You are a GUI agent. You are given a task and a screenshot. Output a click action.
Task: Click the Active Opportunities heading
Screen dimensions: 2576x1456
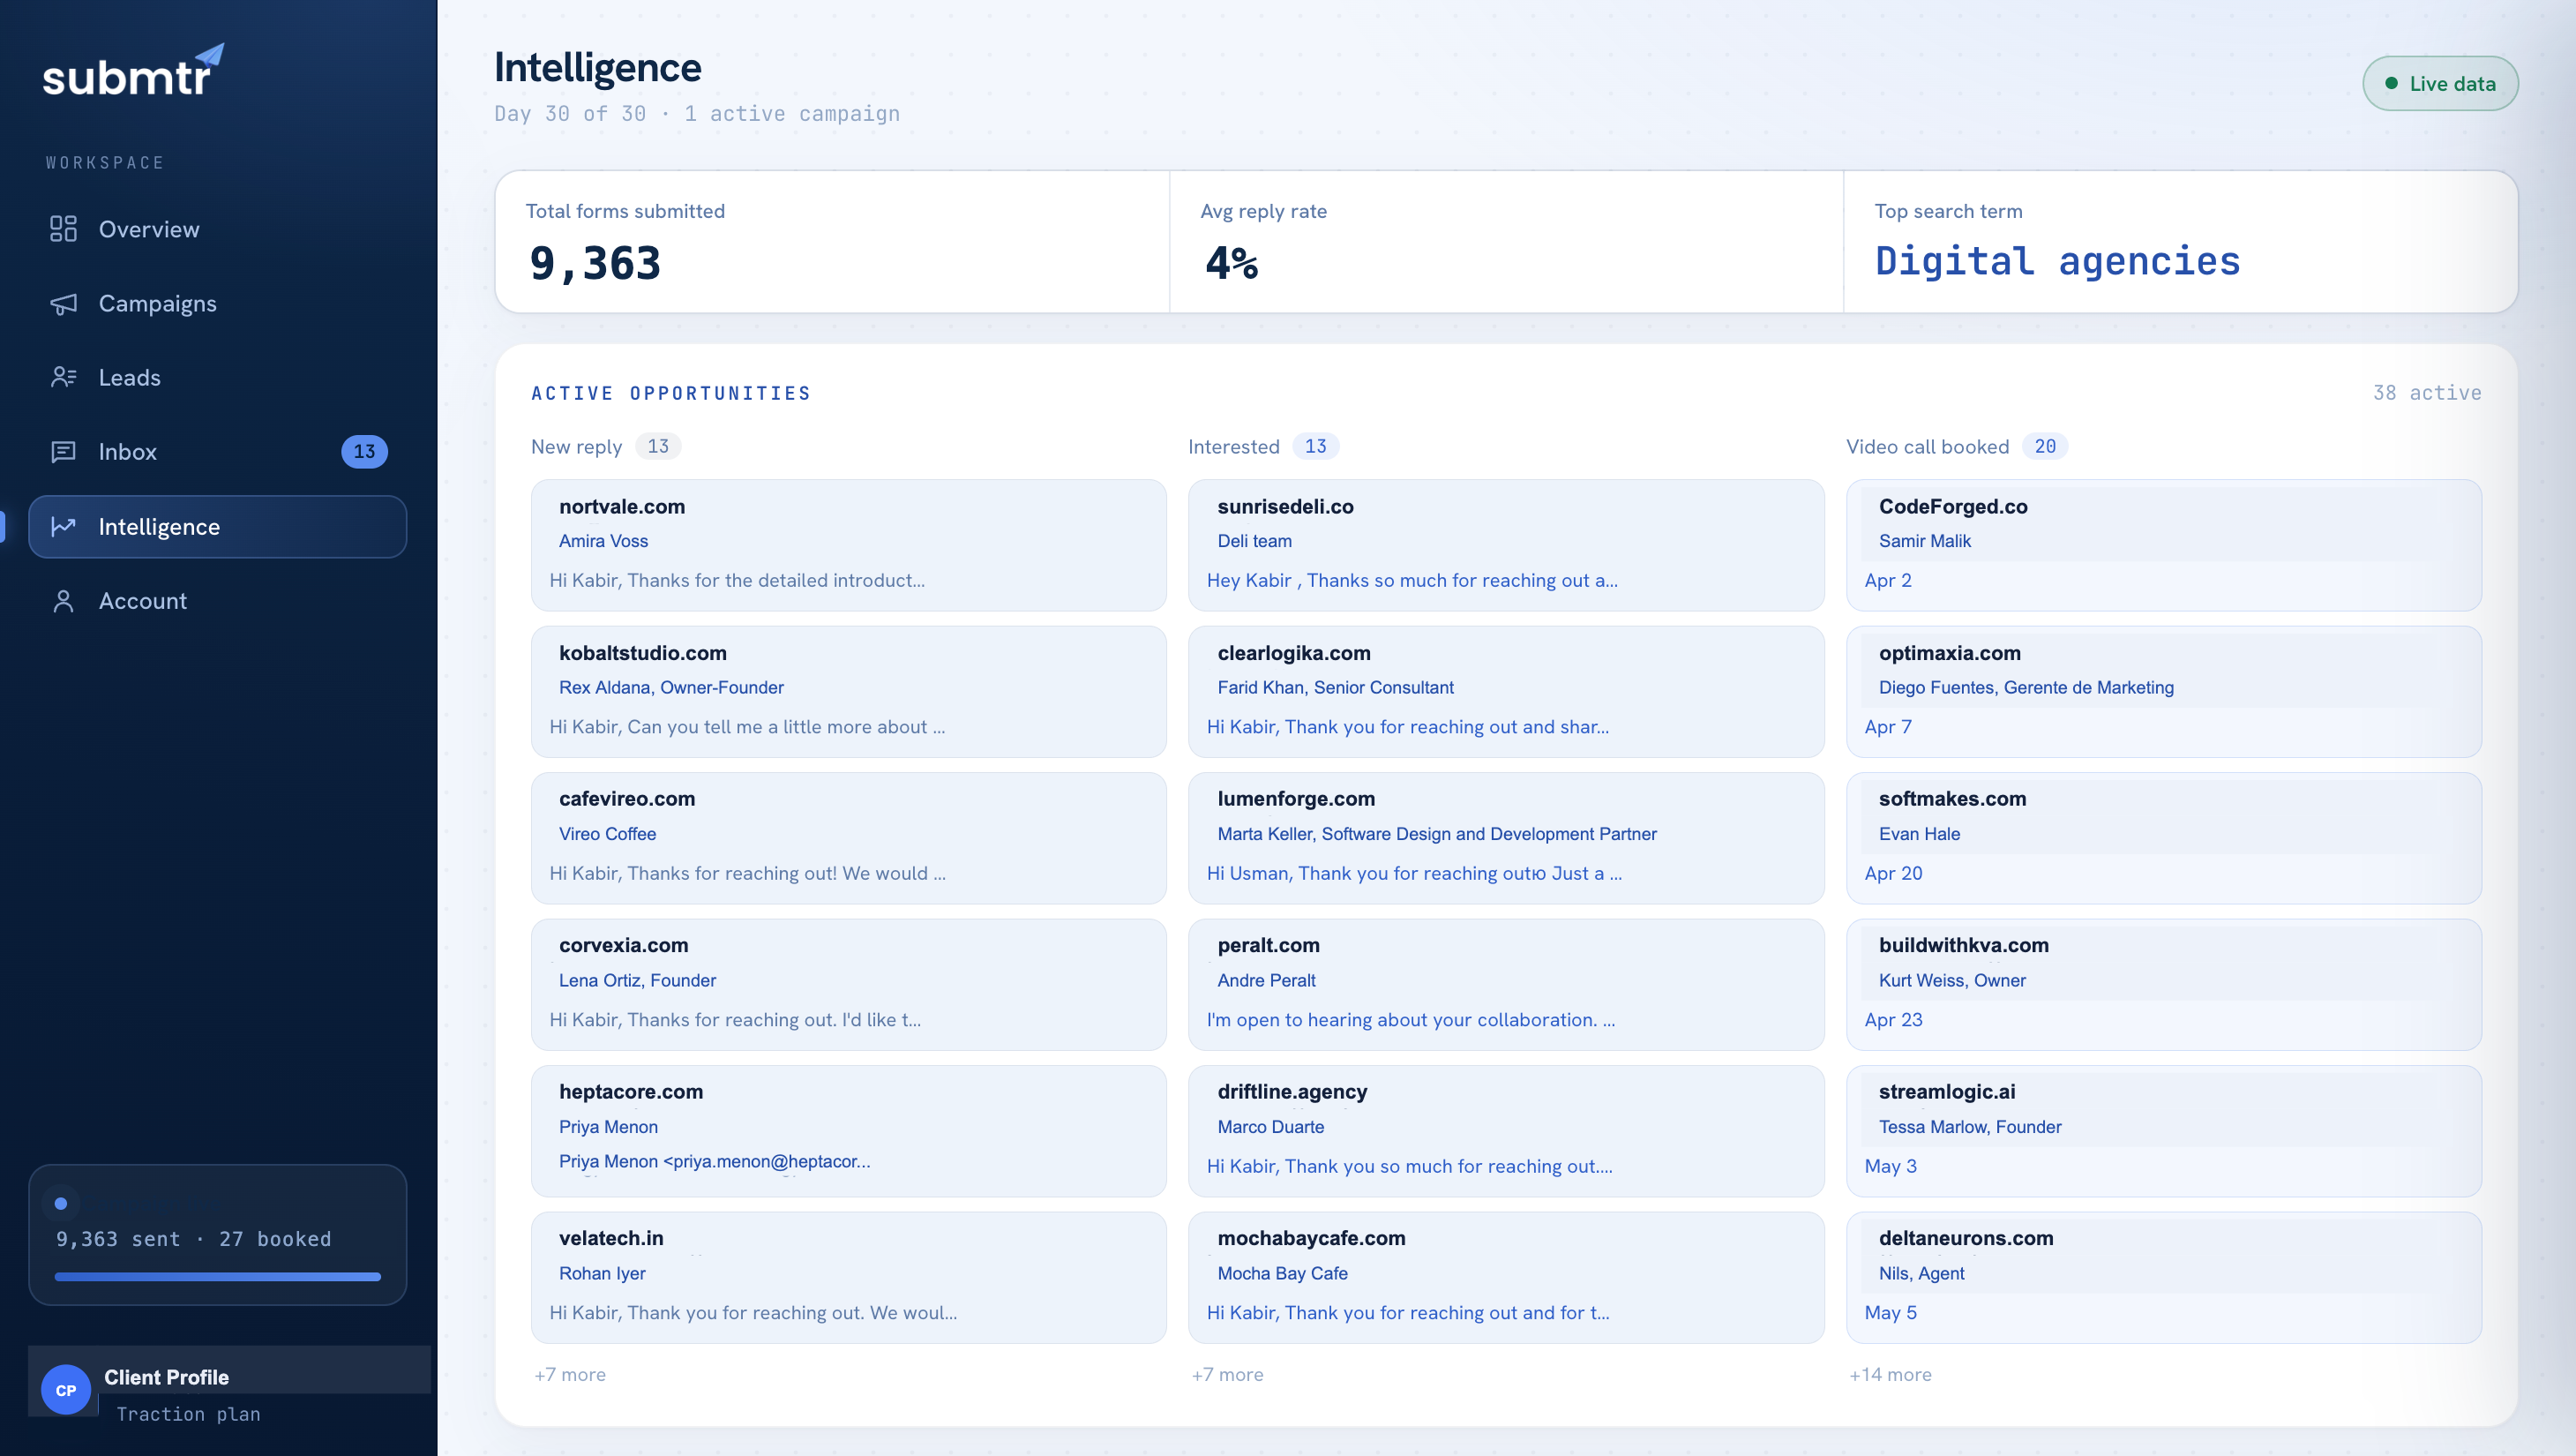click(671, 393)
